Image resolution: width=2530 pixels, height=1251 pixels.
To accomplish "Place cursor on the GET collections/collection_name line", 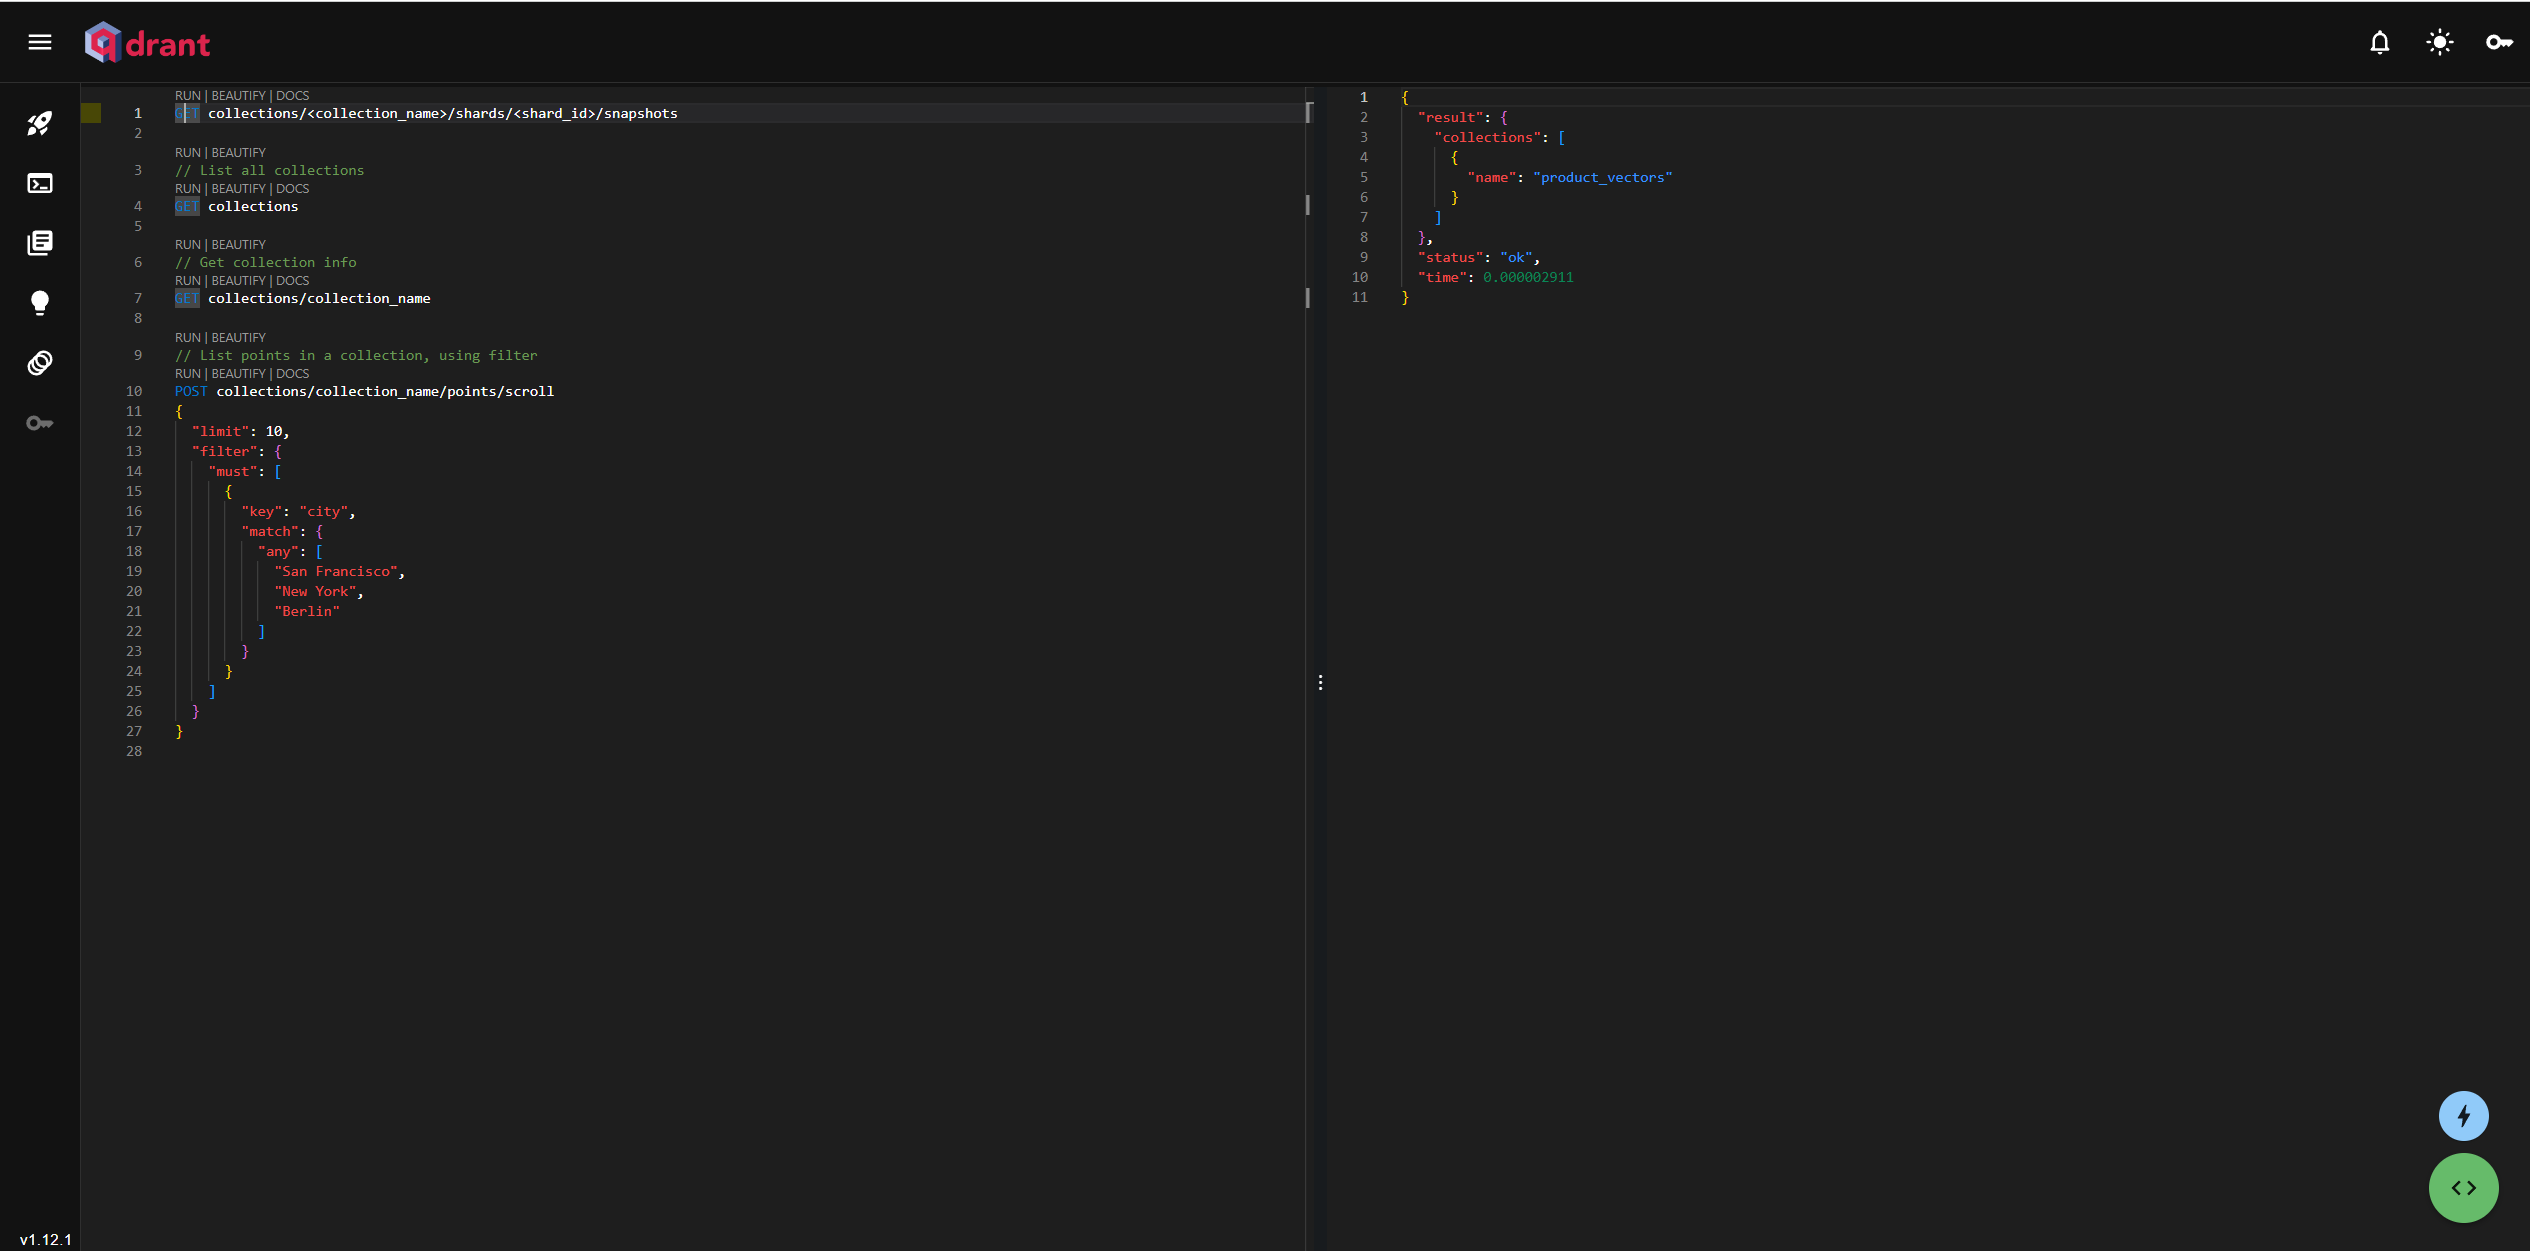I will pos(318,298).
